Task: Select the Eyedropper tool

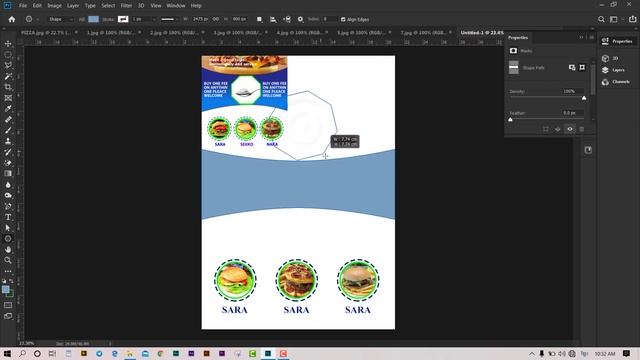Action: 8,109
